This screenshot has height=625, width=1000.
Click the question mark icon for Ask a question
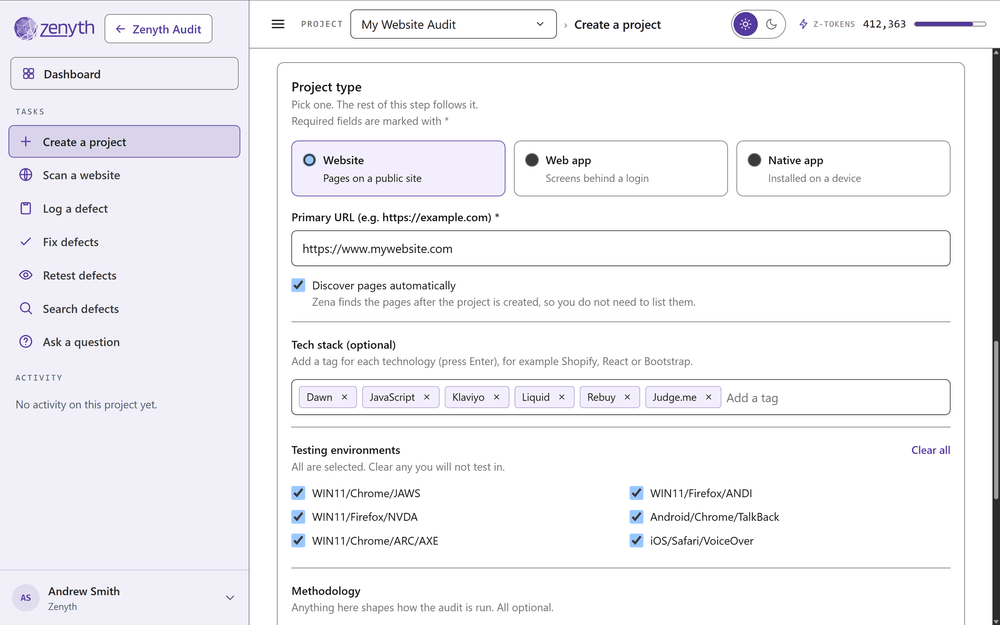point(26,342)
